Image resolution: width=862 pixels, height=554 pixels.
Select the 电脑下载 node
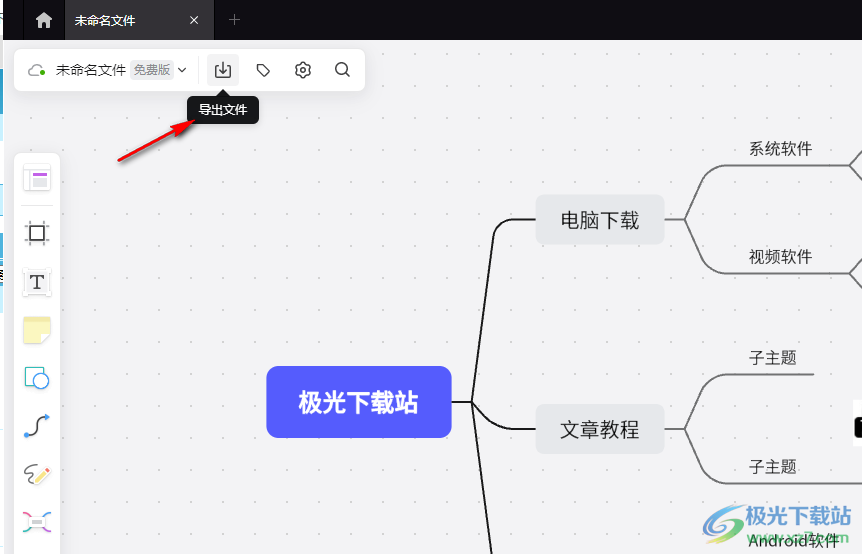coord(600,219)
